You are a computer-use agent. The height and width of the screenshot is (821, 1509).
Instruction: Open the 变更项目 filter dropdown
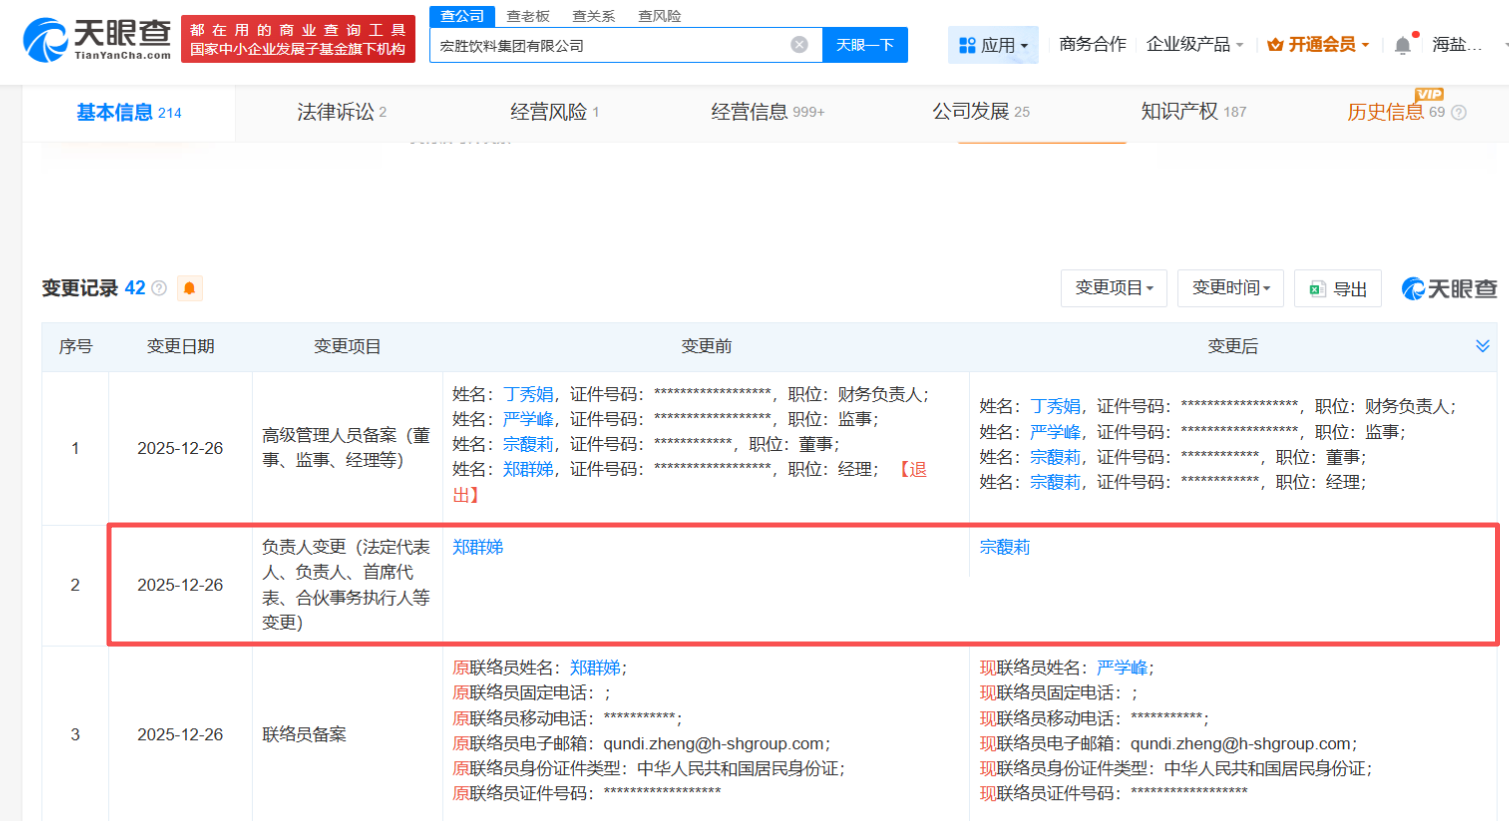click(x=1114, y=288)
